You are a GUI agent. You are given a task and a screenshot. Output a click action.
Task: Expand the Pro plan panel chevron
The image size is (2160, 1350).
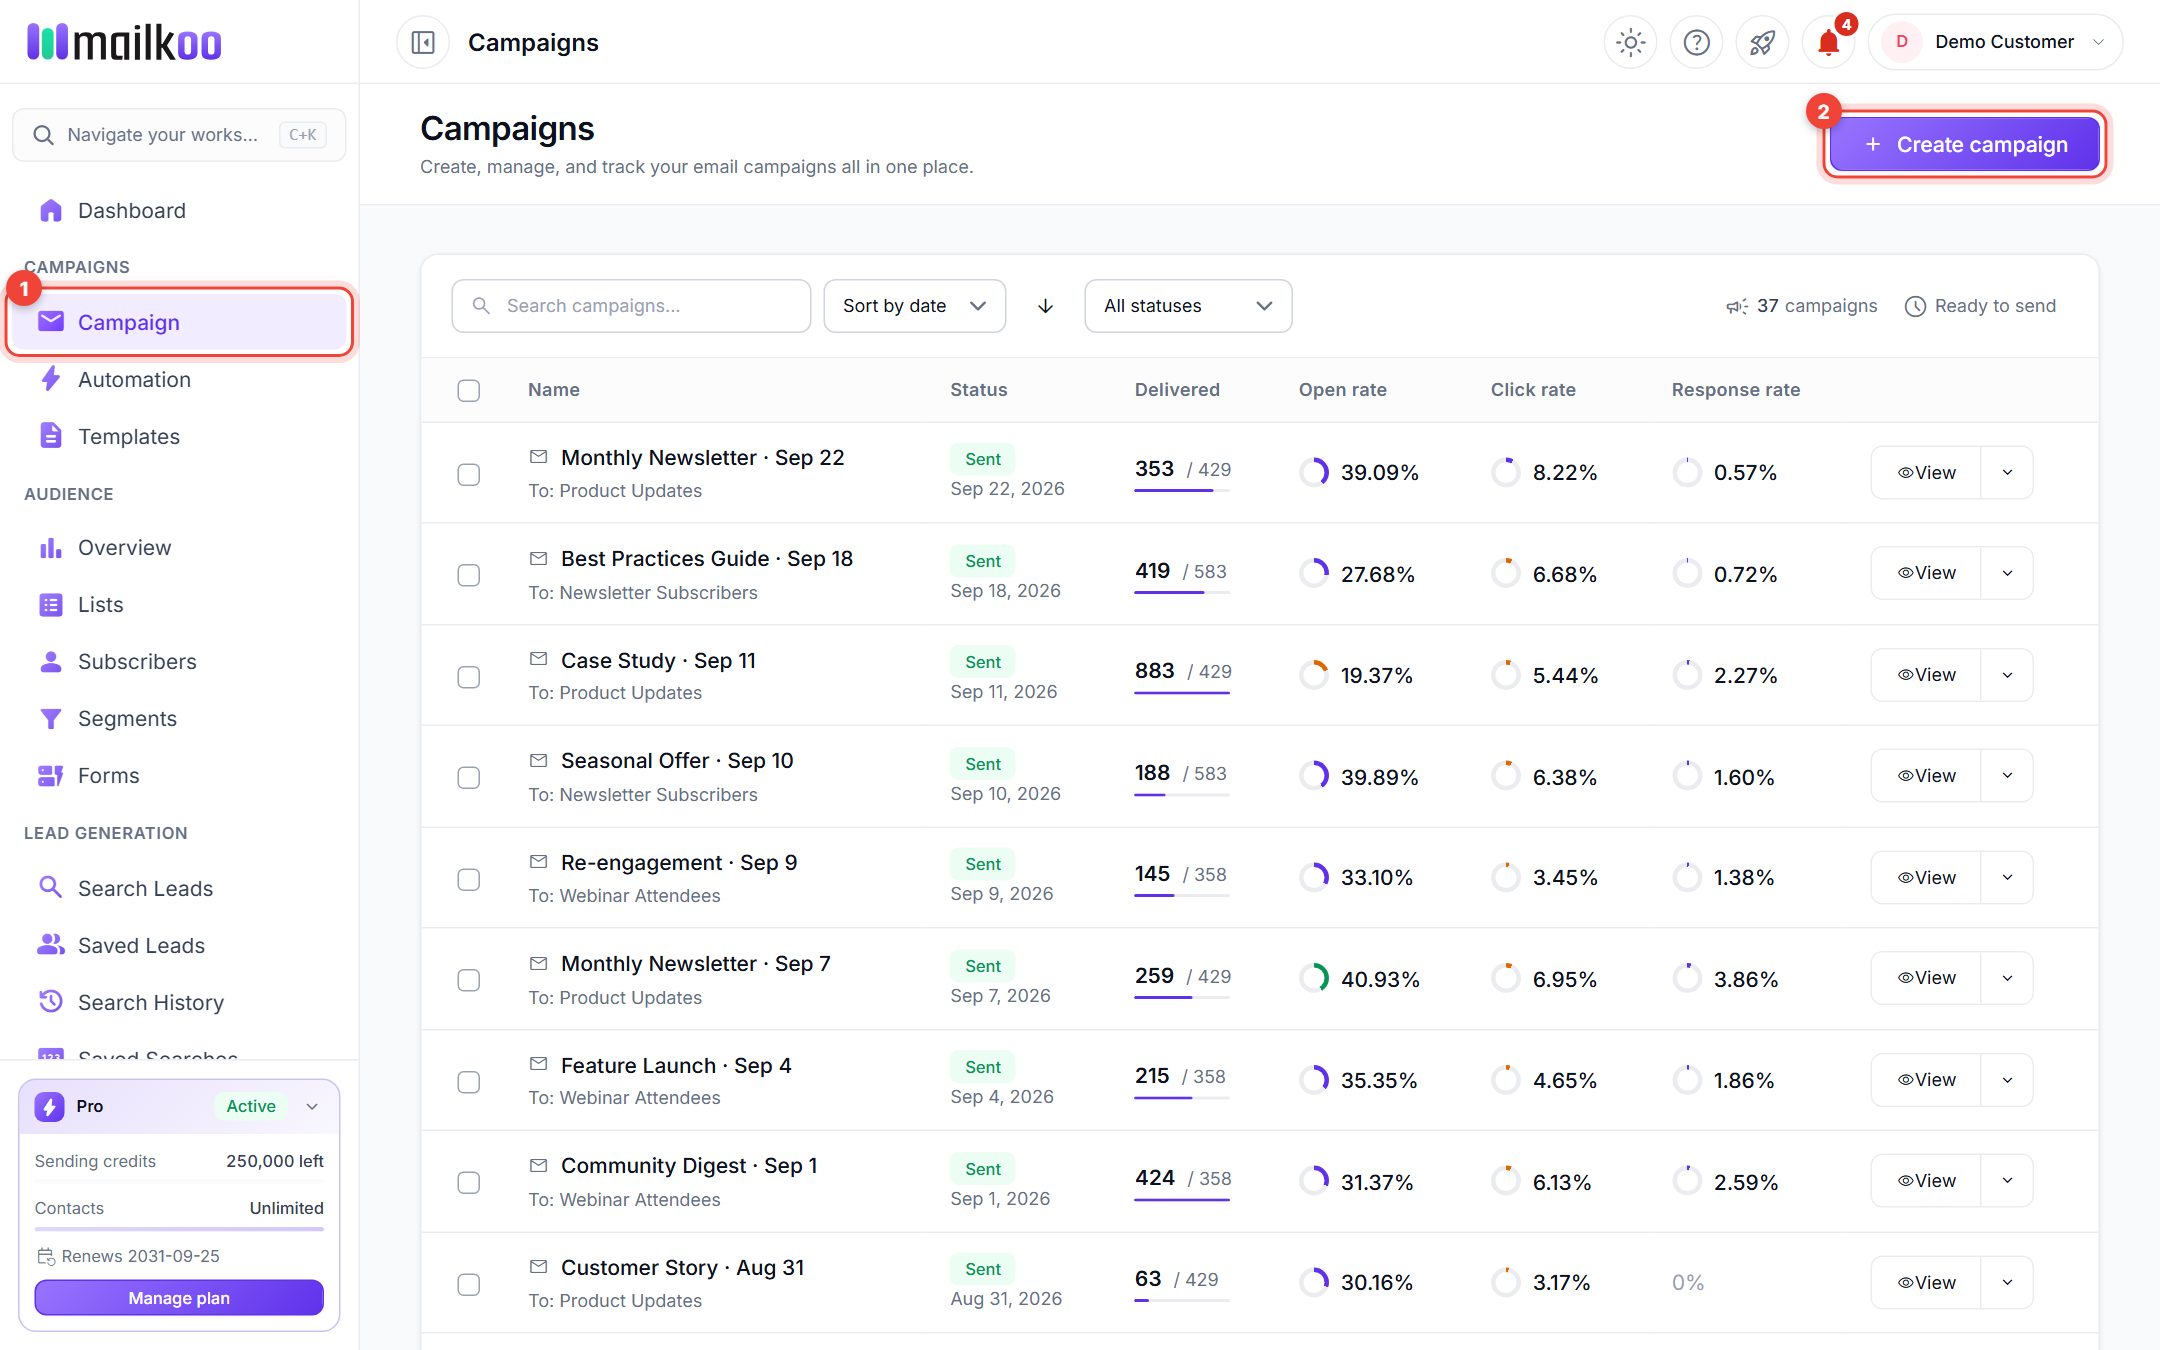(x=312, y=1106)
